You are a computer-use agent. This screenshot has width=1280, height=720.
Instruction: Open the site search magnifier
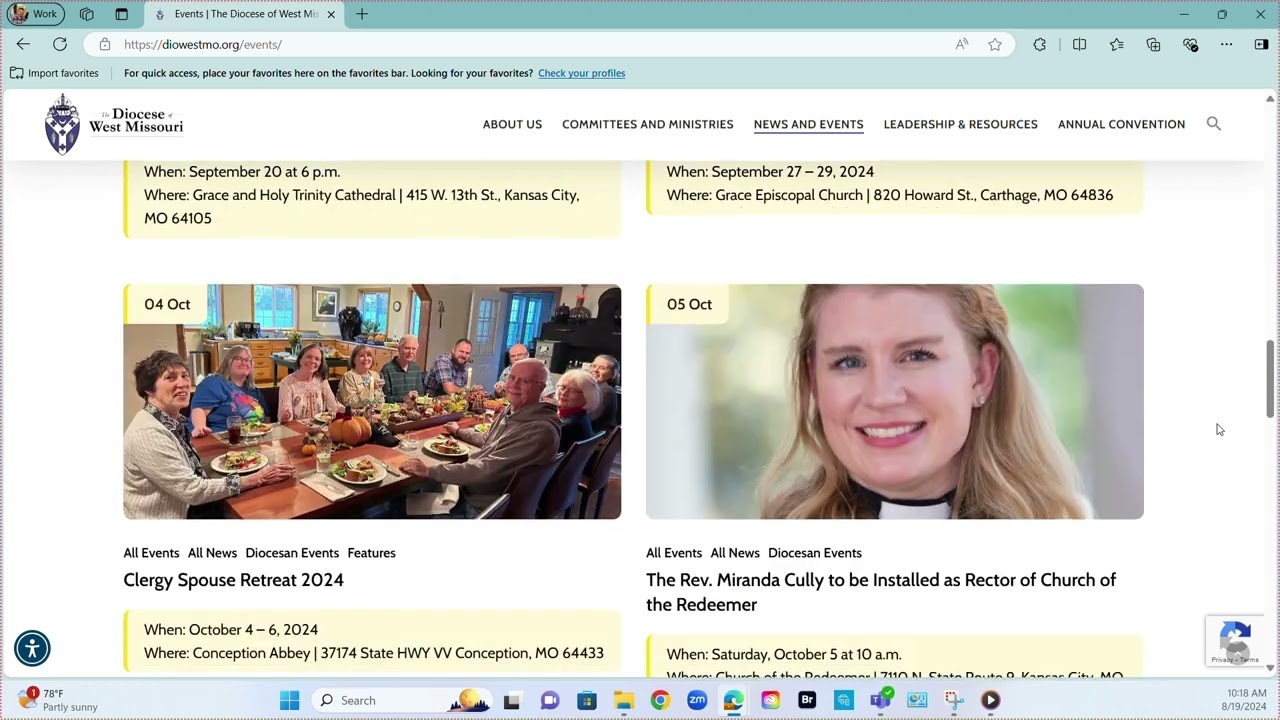(1214, 124)
